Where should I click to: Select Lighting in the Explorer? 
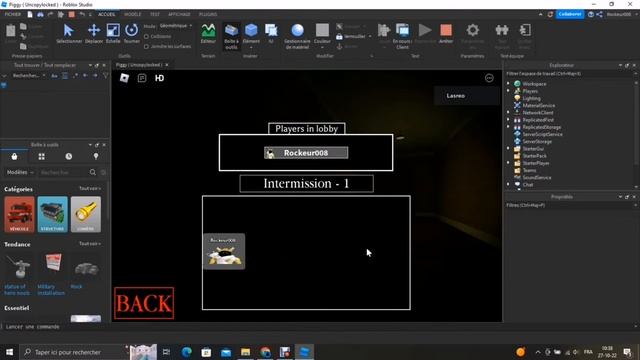531,98
